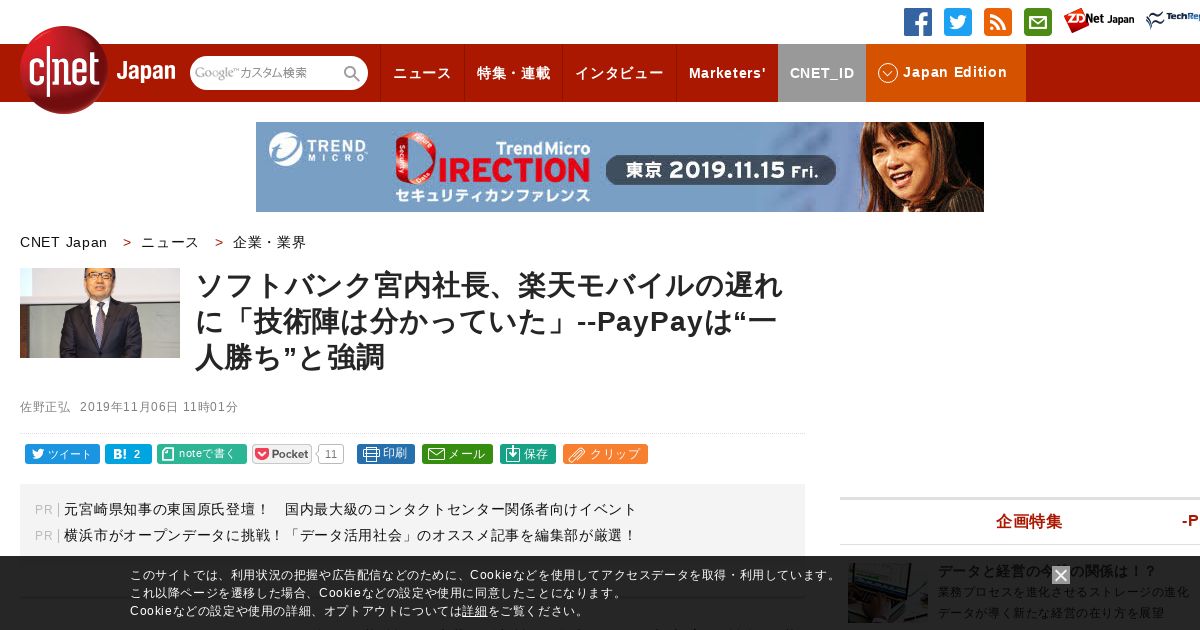Click the date 2019年11月06日 11時01分

(x=159, y=407)
